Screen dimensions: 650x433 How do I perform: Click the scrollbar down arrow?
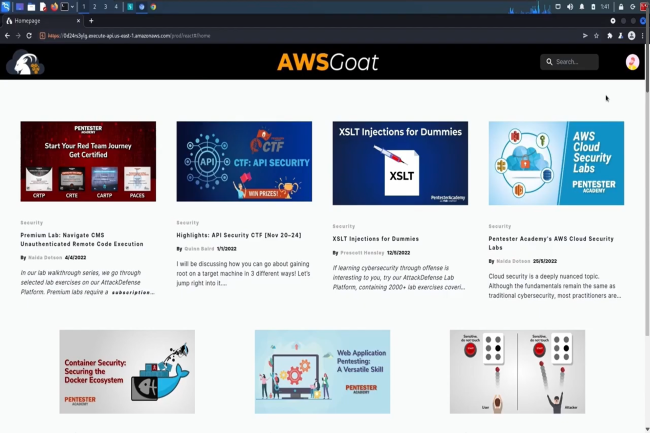(x=648, y=429)
